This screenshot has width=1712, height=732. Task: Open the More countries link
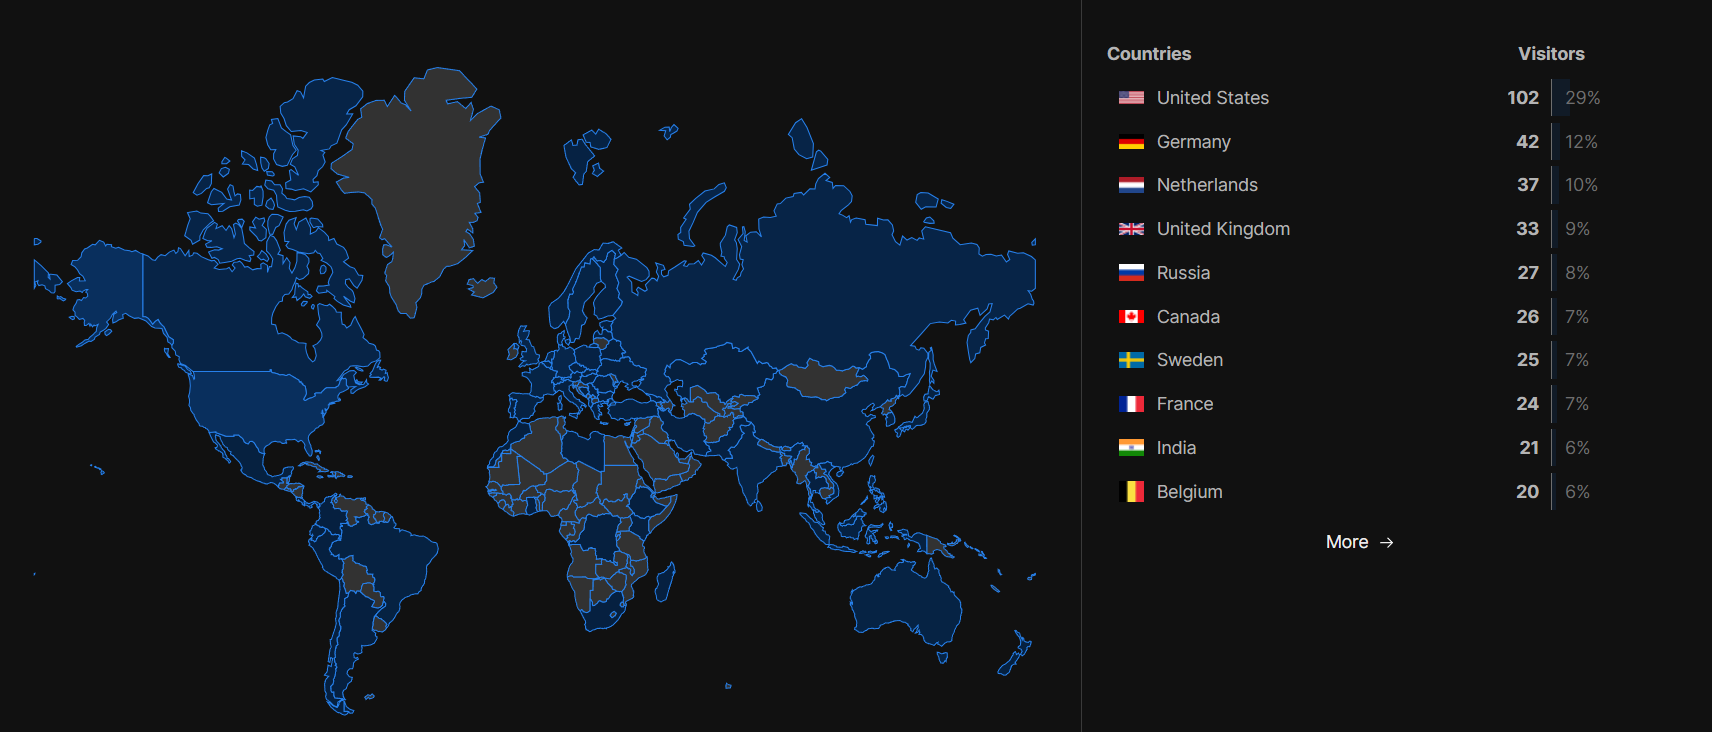click(1359, 542)
